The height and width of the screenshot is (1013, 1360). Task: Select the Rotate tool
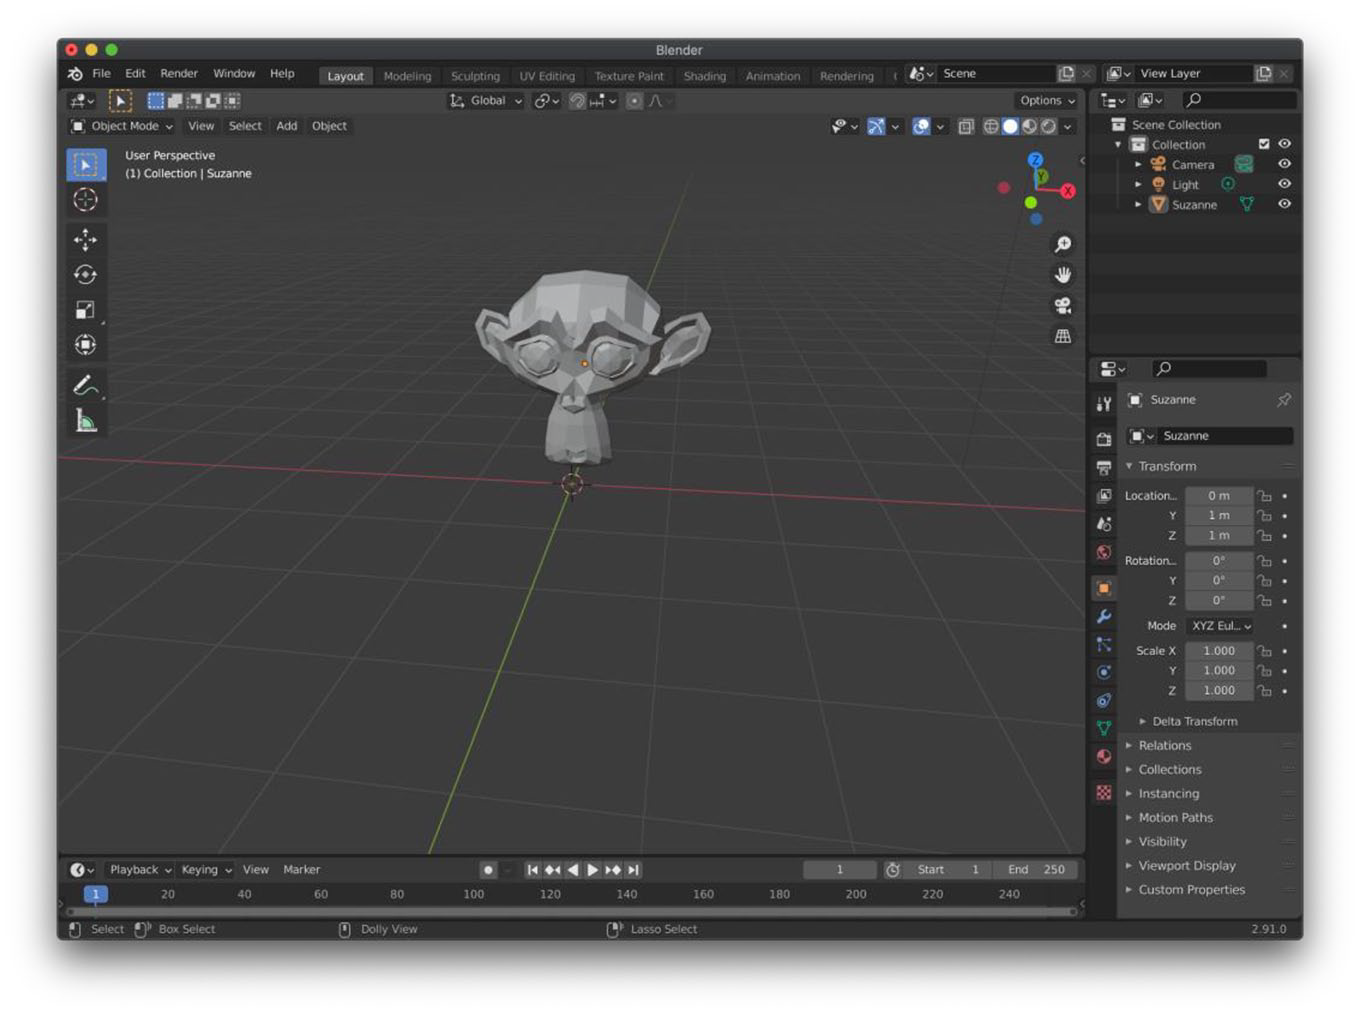(85, 274)
